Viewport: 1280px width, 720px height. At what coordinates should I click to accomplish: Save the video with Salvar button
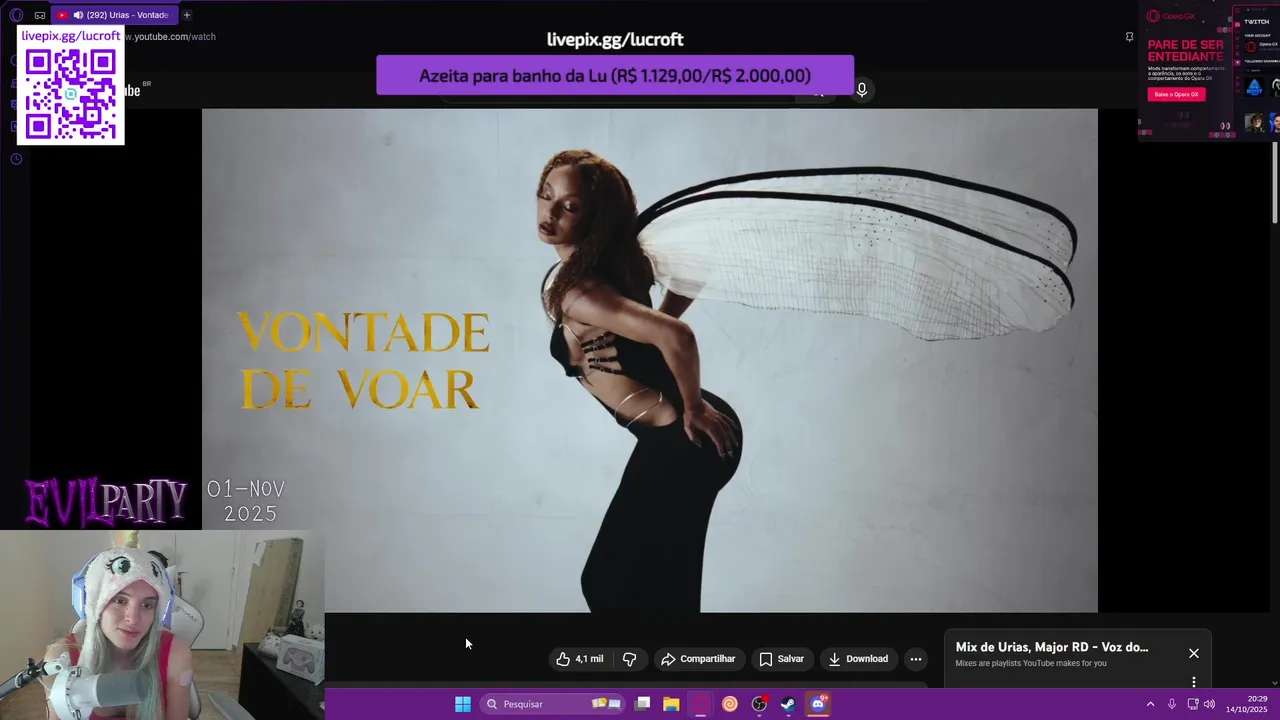(781, 659)
